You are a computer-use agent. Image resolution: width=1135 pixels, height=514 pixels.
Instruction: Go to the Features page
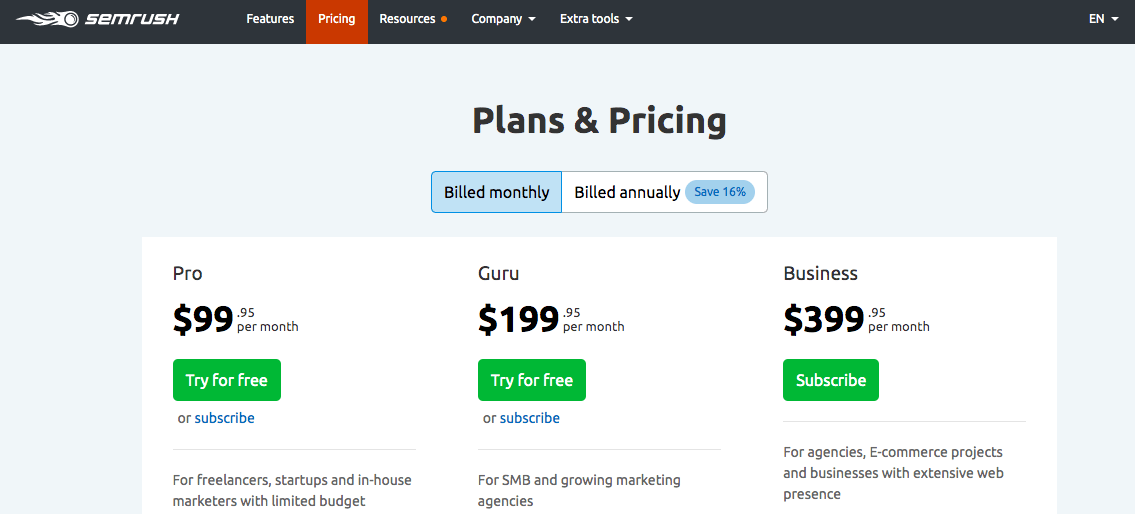click(x=270, y=19)
